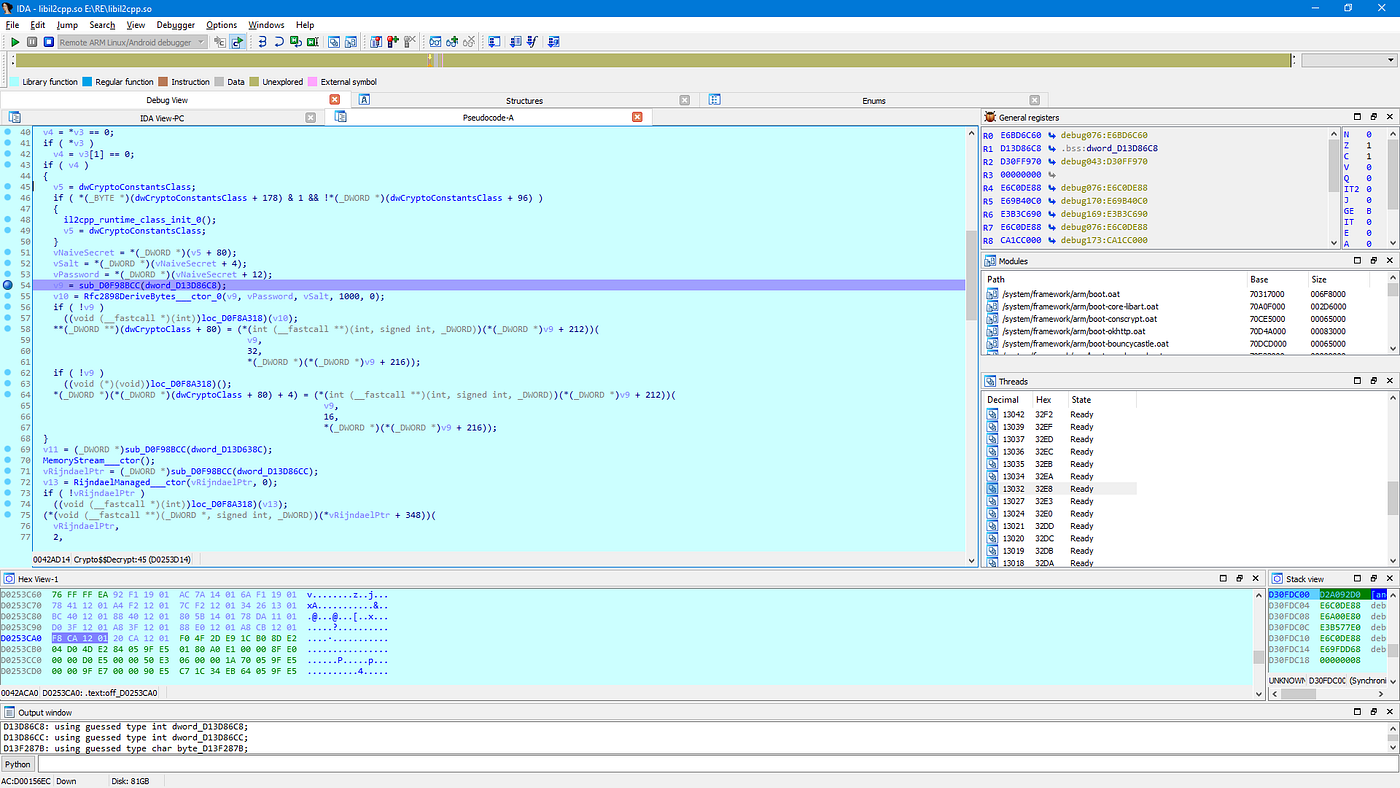Suspend the process using the pause icon
1400x788 pixels.
(31, 42)
